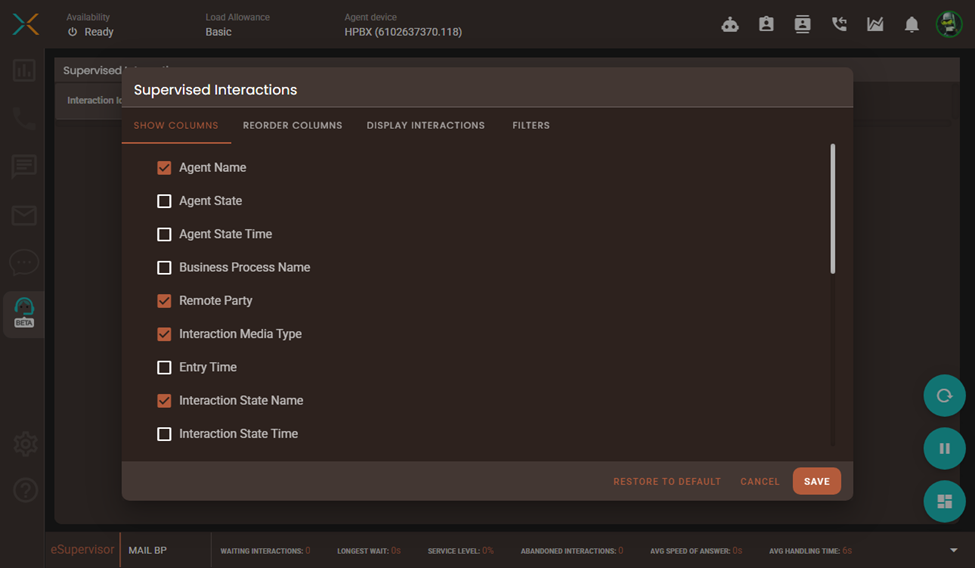Click the column list vertical scrollbar
The width and height of the screenshot is (975, 568).
[832, 210]
